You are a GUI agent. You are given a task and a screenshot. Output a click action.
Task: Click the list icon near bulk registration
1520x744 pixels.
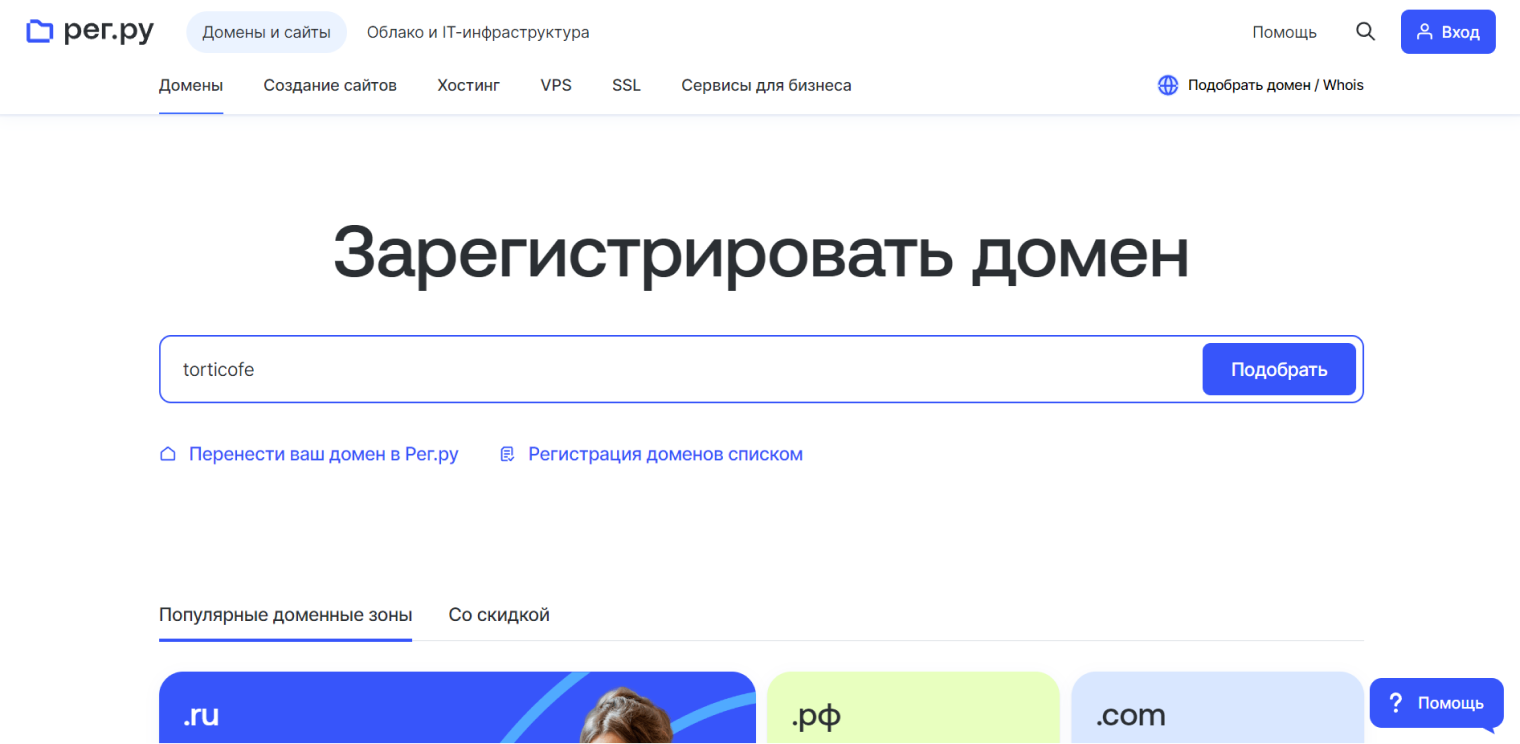[x=507, y=454]
